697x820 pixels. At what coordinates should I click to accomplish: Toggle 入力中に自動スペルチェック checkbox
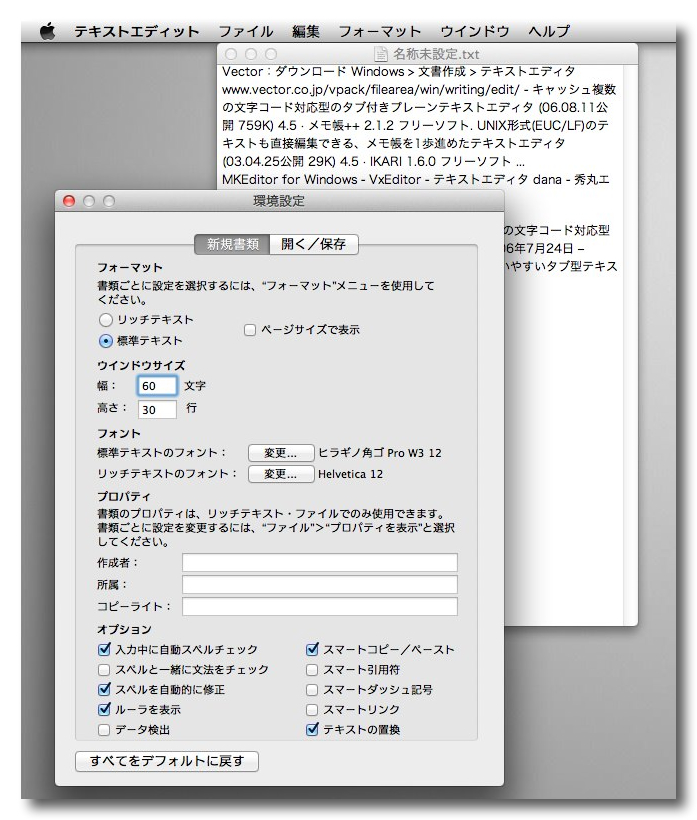coord(104,650)
